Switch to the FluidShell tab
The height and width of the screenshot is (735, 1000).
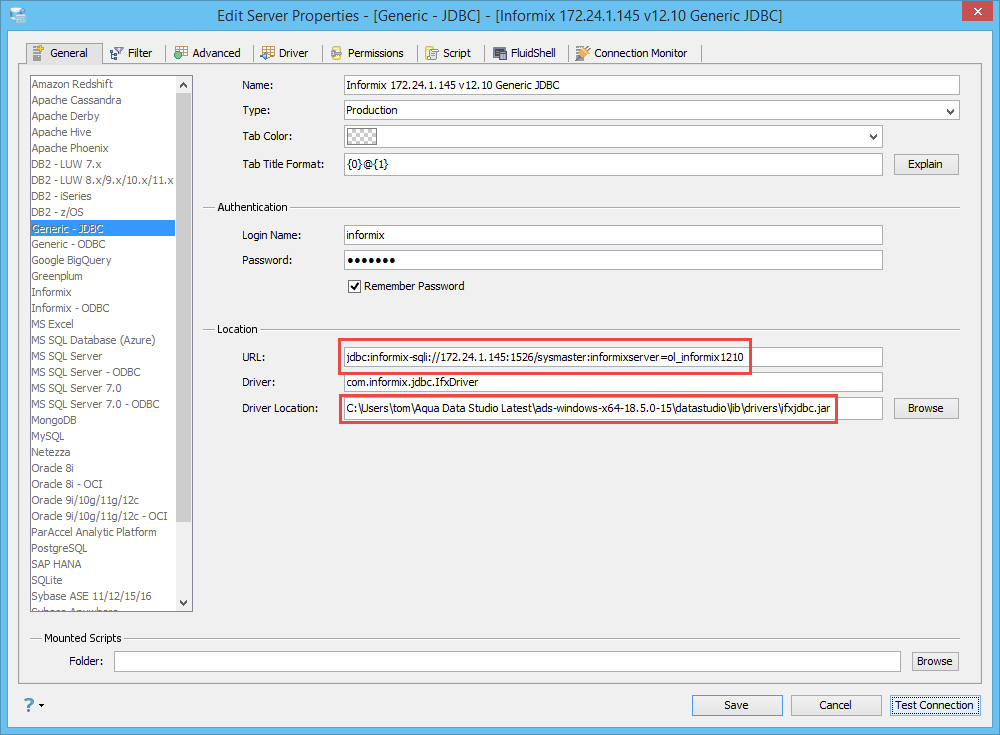(x=524, y=53)
